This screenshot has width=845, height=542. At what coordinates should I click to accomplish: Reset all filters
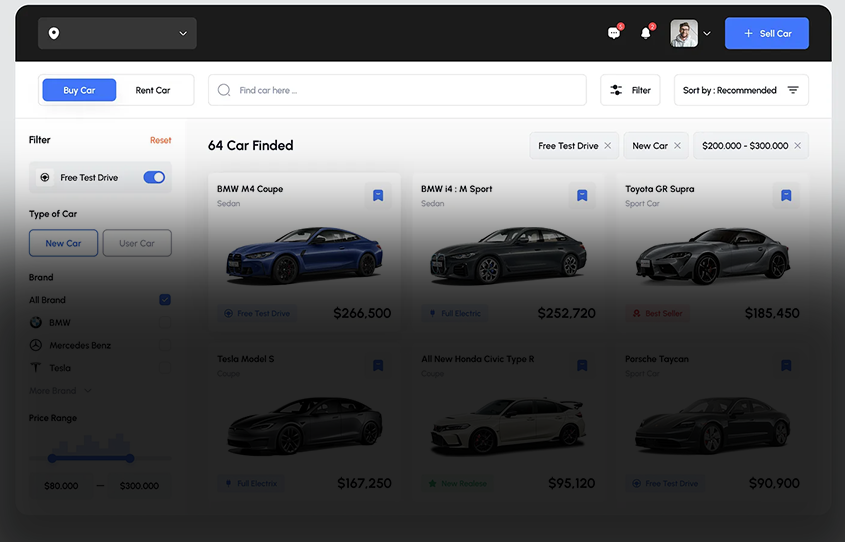pos(161,140)
